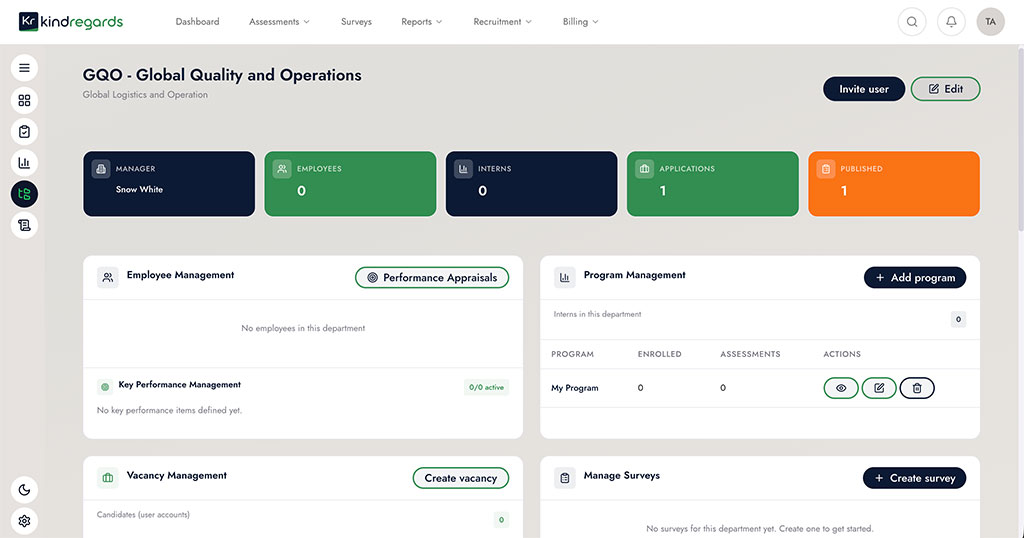Viewport: 1024px width, 538px height.
Task: Click the Add program button
Action: [x=915, y=277]
